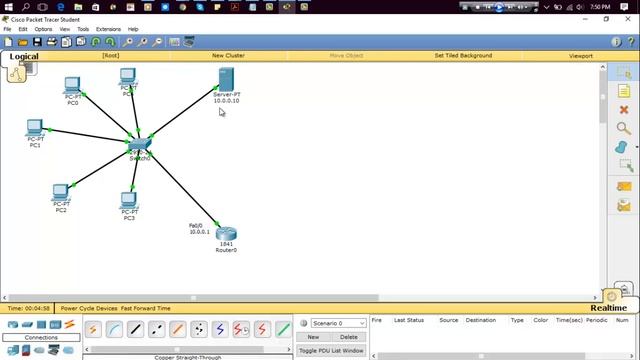Select the End Devices category
This screenshot has width=640, height=360.
[x=13, y=350]
